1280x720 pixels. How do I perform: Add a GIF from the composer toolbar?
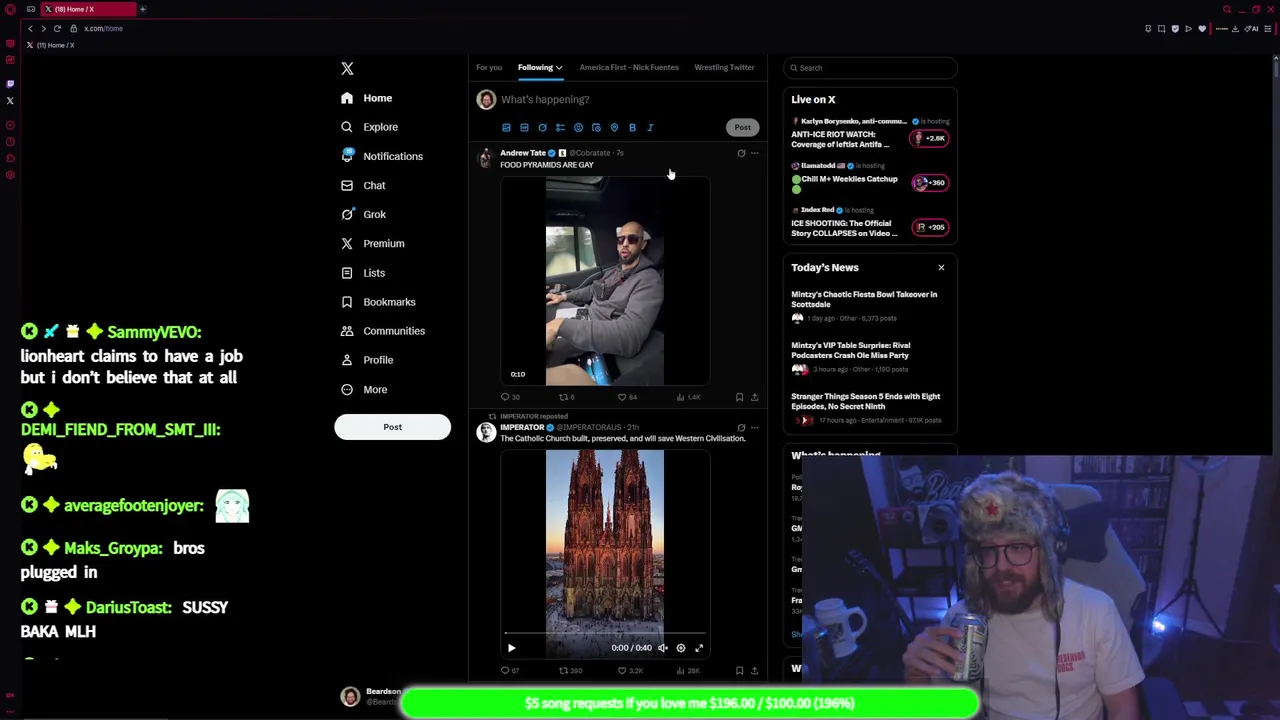click(x=524, y=128)
